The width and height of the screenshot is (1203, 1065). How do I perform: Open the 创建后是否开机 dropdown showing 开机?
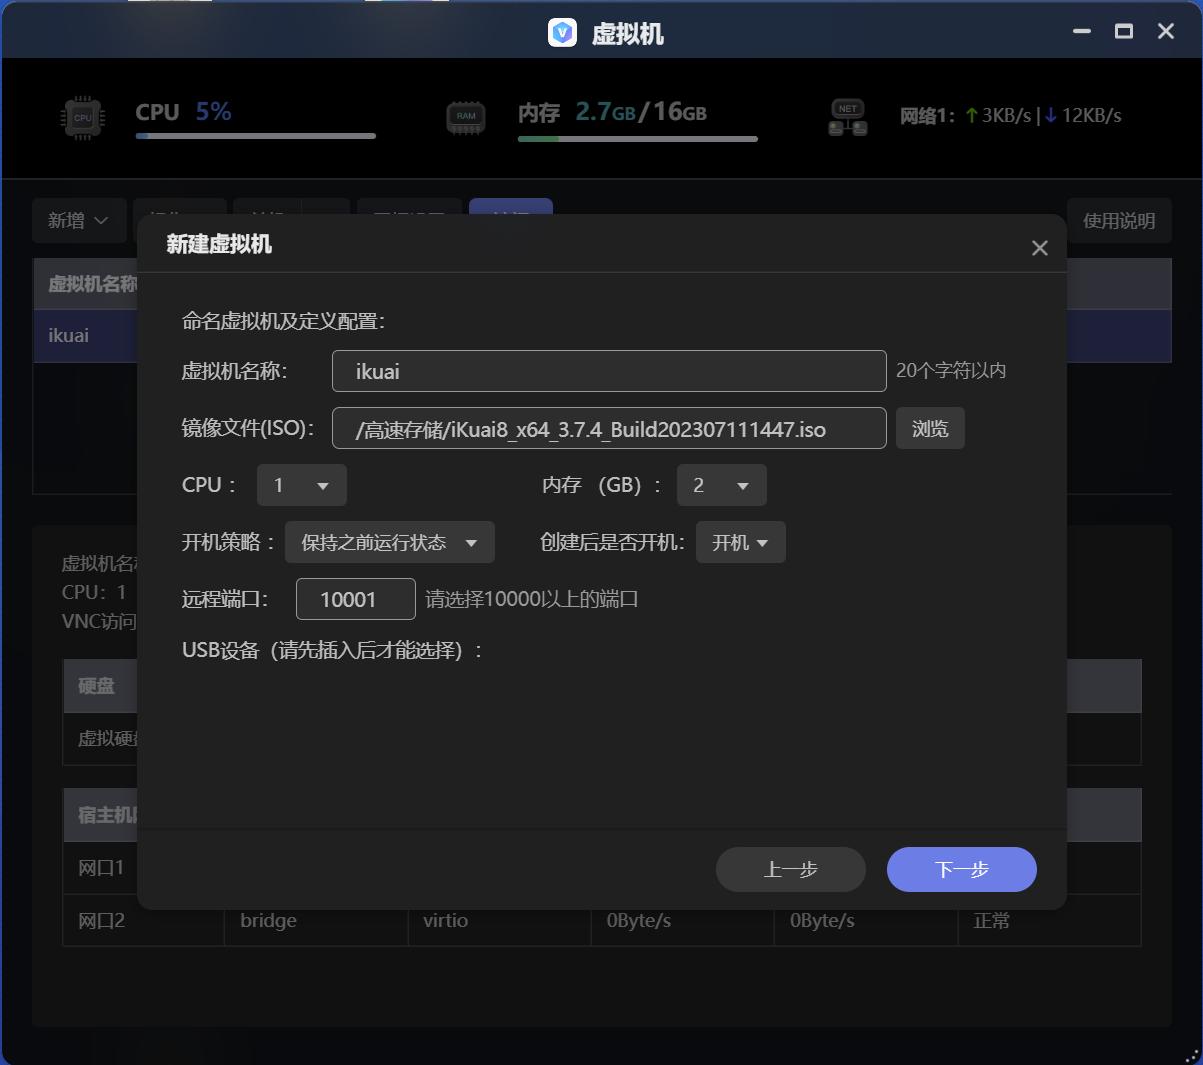(740, 542)
